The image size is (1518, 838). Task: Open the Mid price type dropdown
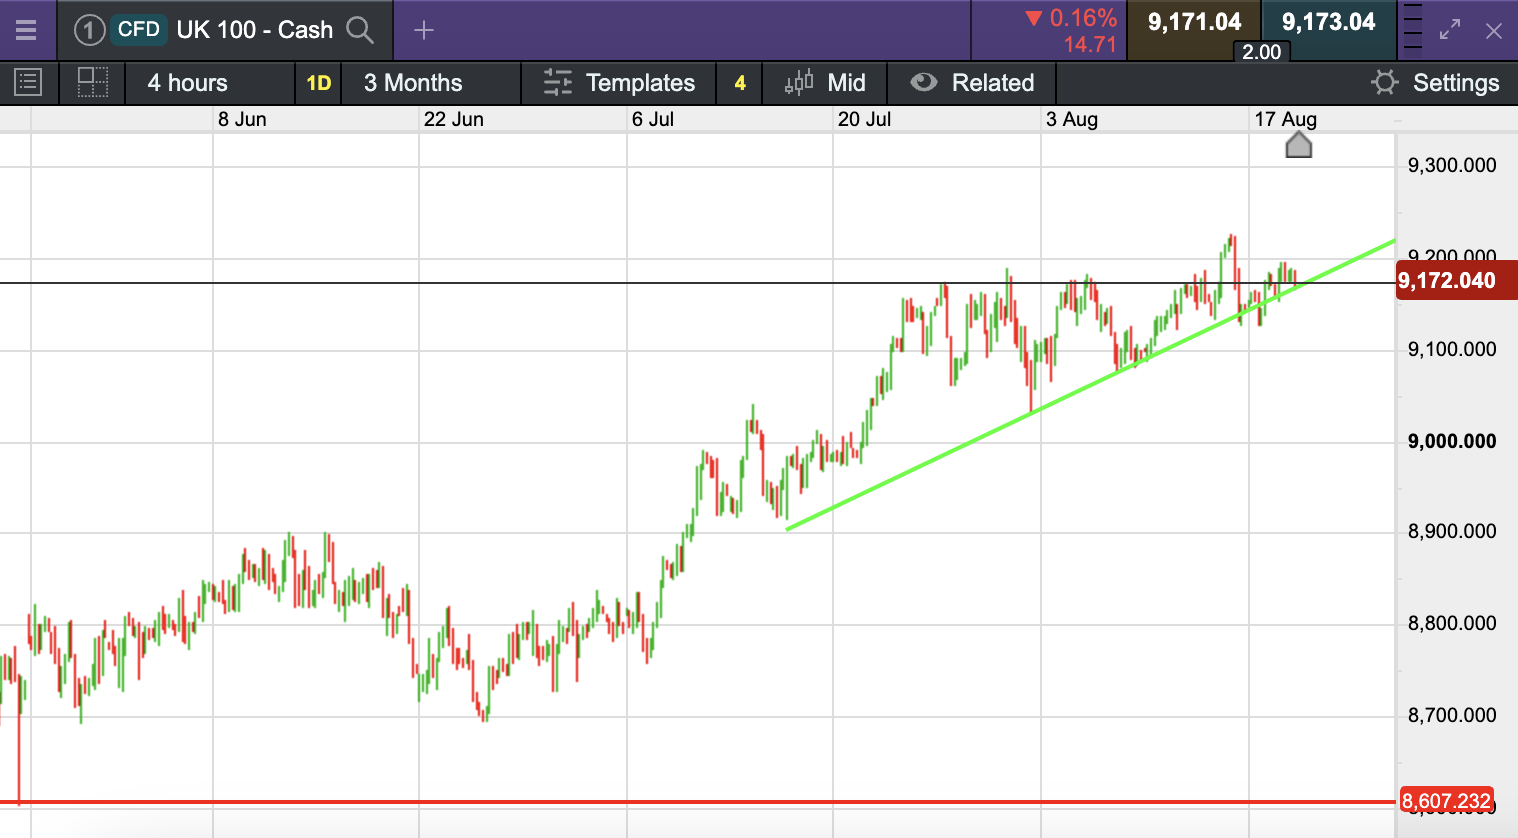click(846, 83)
